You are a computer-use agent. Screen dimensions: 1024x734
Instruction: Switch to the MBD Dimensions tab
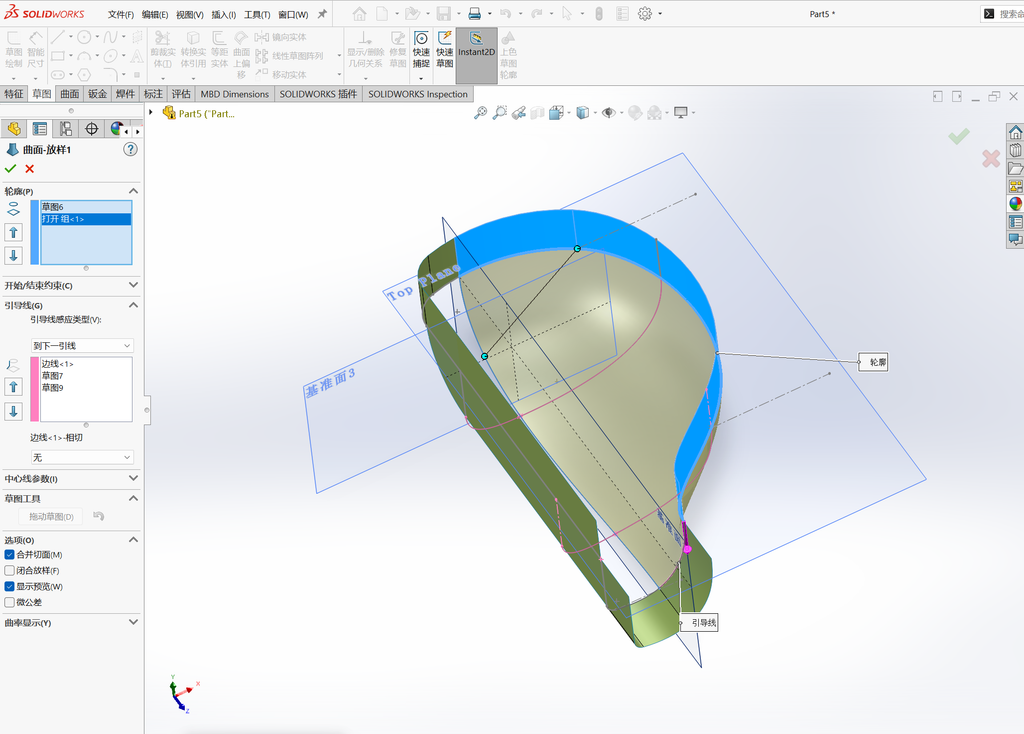pos(234,94)
